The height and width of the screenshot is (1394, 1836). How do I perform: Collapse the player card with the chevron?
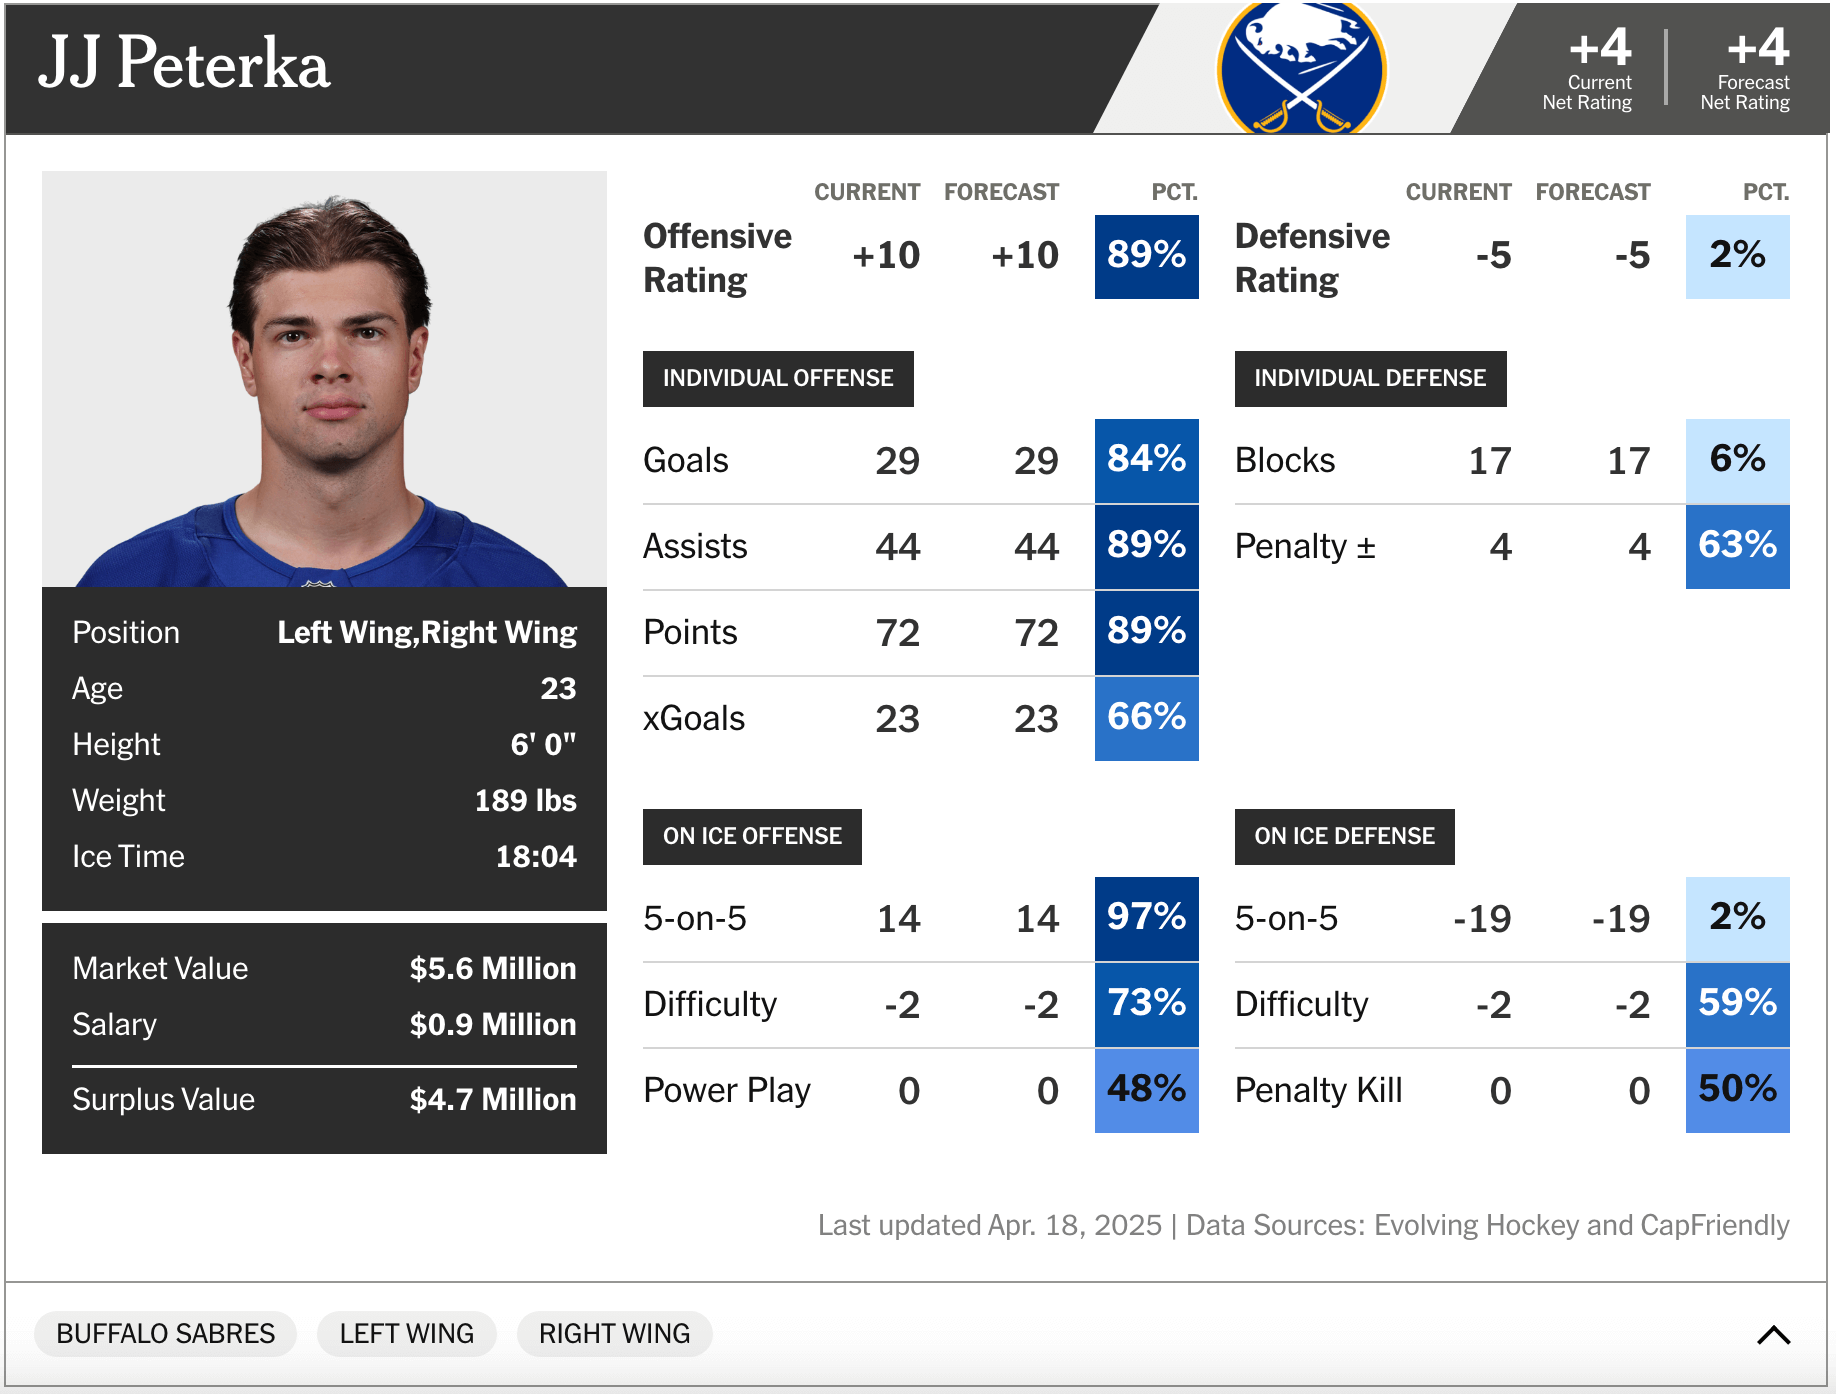(1773, 1334)
